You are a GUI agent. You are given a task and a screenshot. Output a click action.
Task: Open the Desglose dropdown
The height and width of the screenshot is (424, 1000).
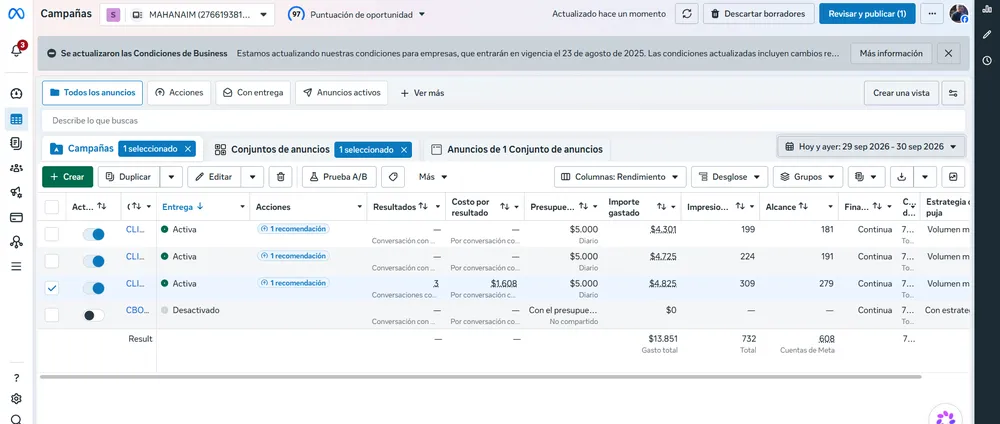[730, 177]
